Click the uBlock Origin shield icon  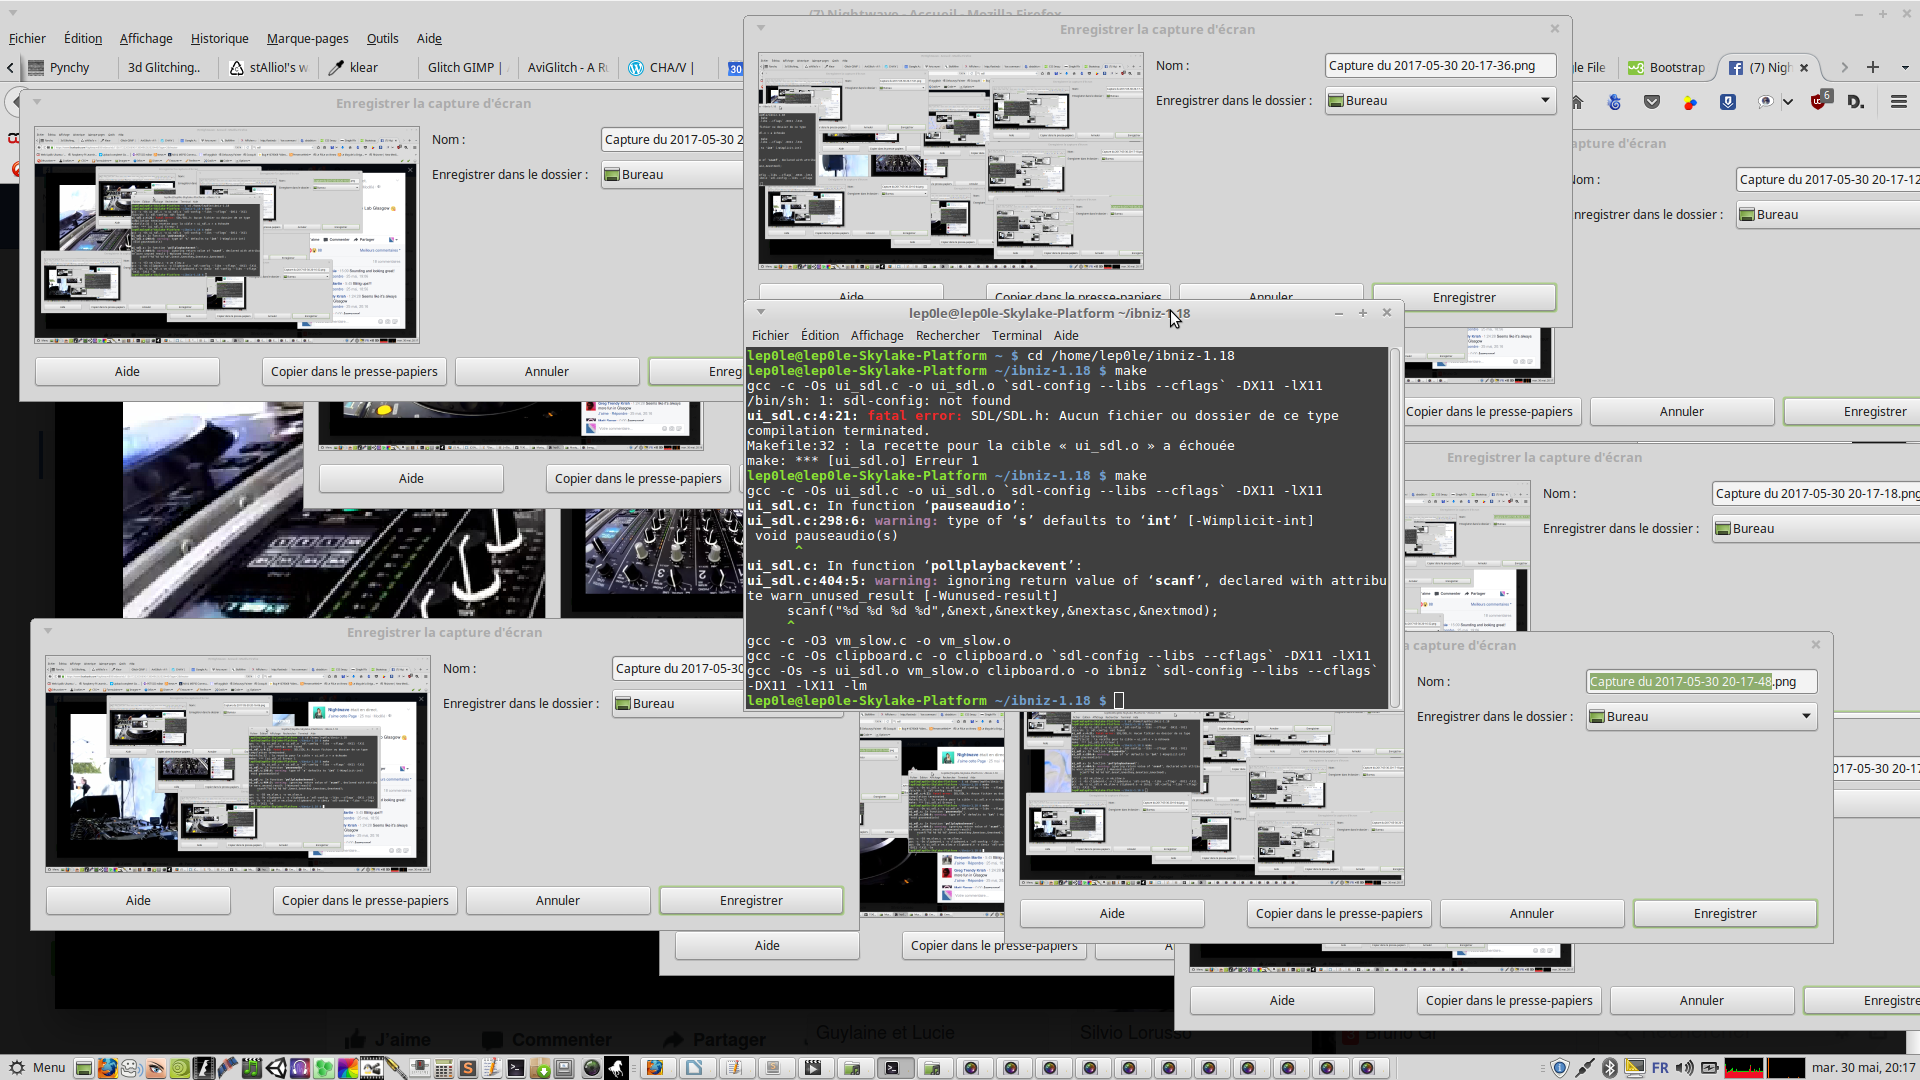point(1819,102)
